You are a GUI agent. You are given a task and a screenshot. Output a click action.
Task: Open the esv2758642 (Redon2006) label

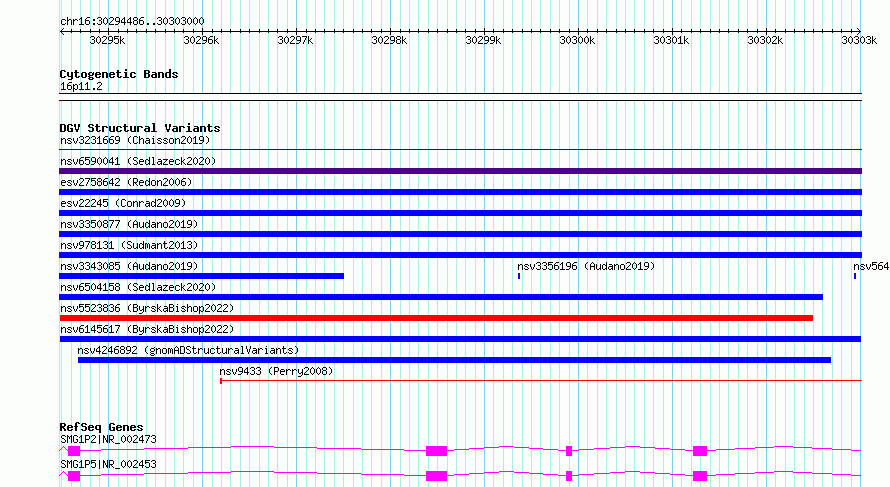[x=126, y=182]
